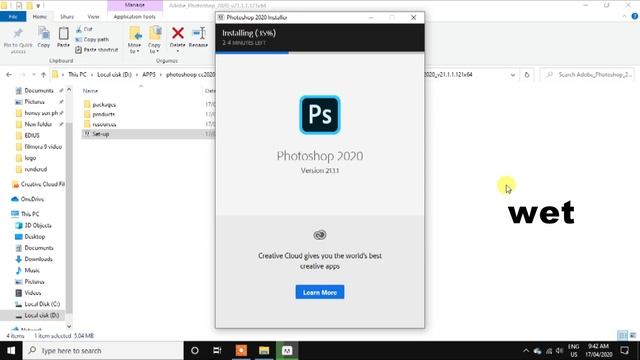Screen dimensions: 640x360
Task: Minimize the Photoshop 2020 Installer window
Action: point(371,18)
